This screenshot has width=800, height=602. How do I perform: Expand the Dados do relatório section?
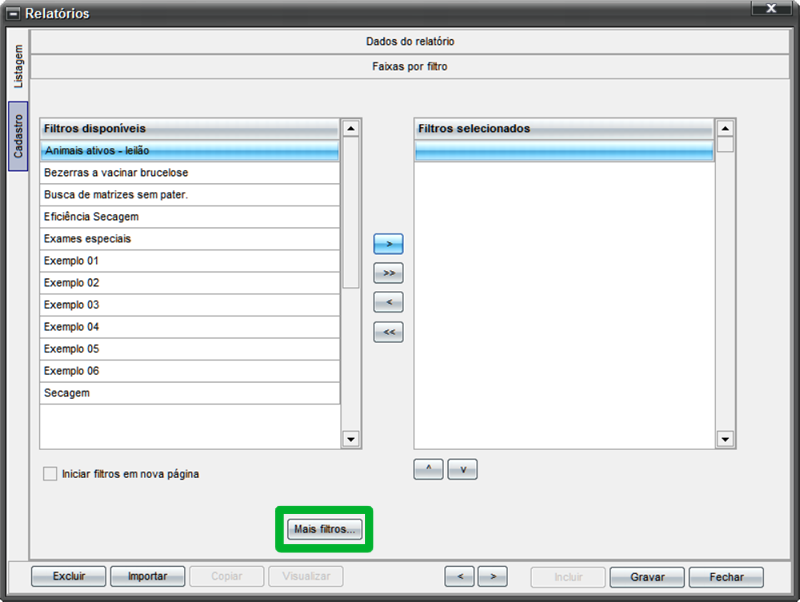[x=410, y=41]
